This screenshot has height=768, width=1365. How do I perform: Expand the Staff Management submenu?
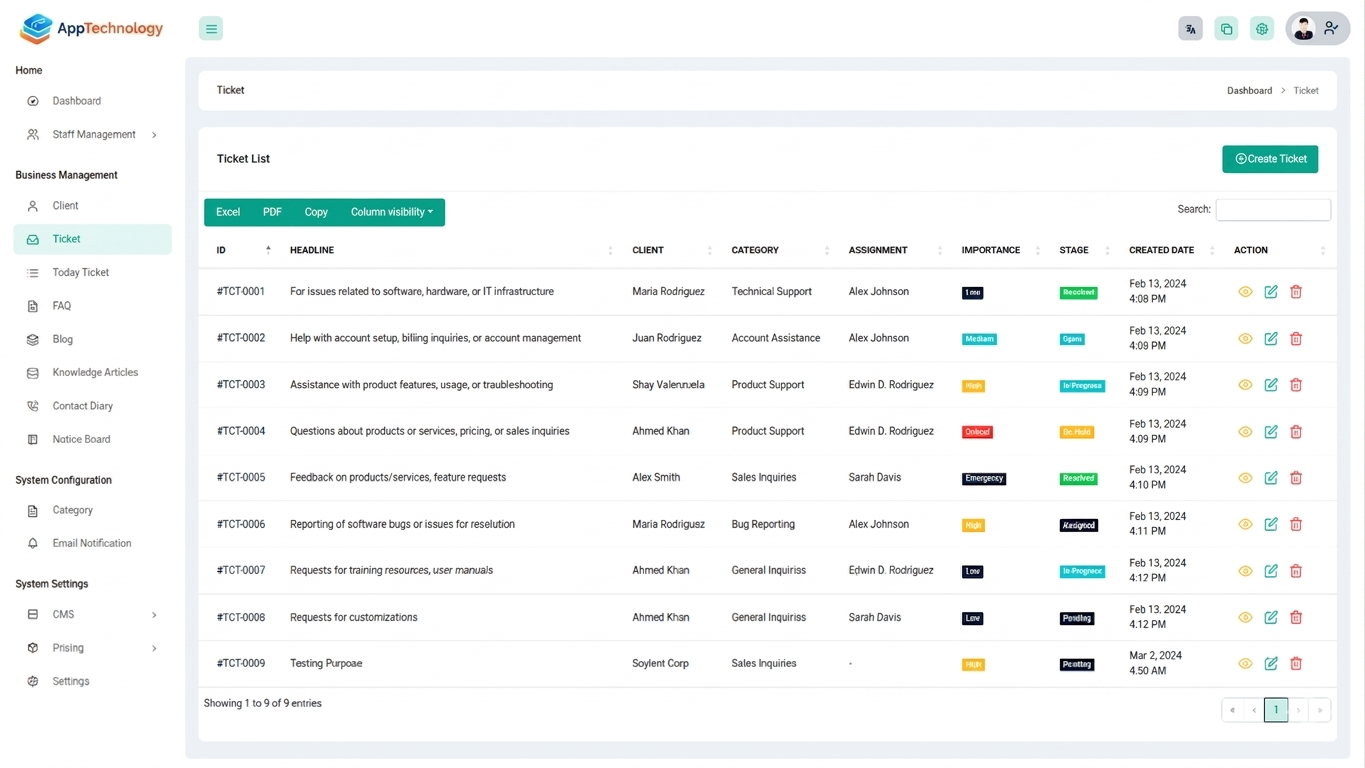click(x=94, y=135)
